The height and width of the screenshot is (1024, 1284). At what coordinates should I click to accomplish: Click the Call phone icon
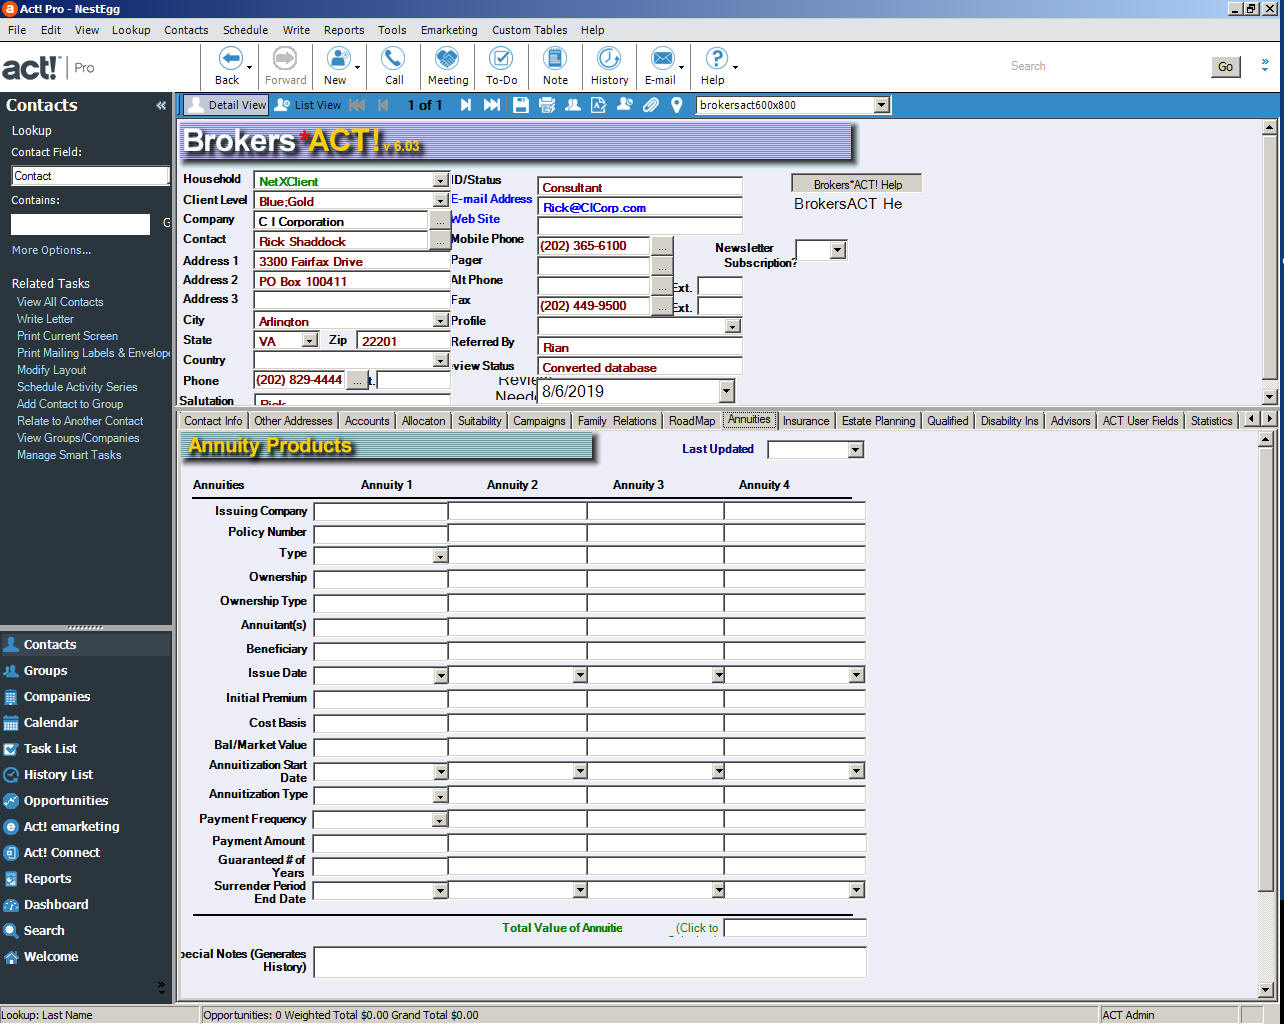394,59
